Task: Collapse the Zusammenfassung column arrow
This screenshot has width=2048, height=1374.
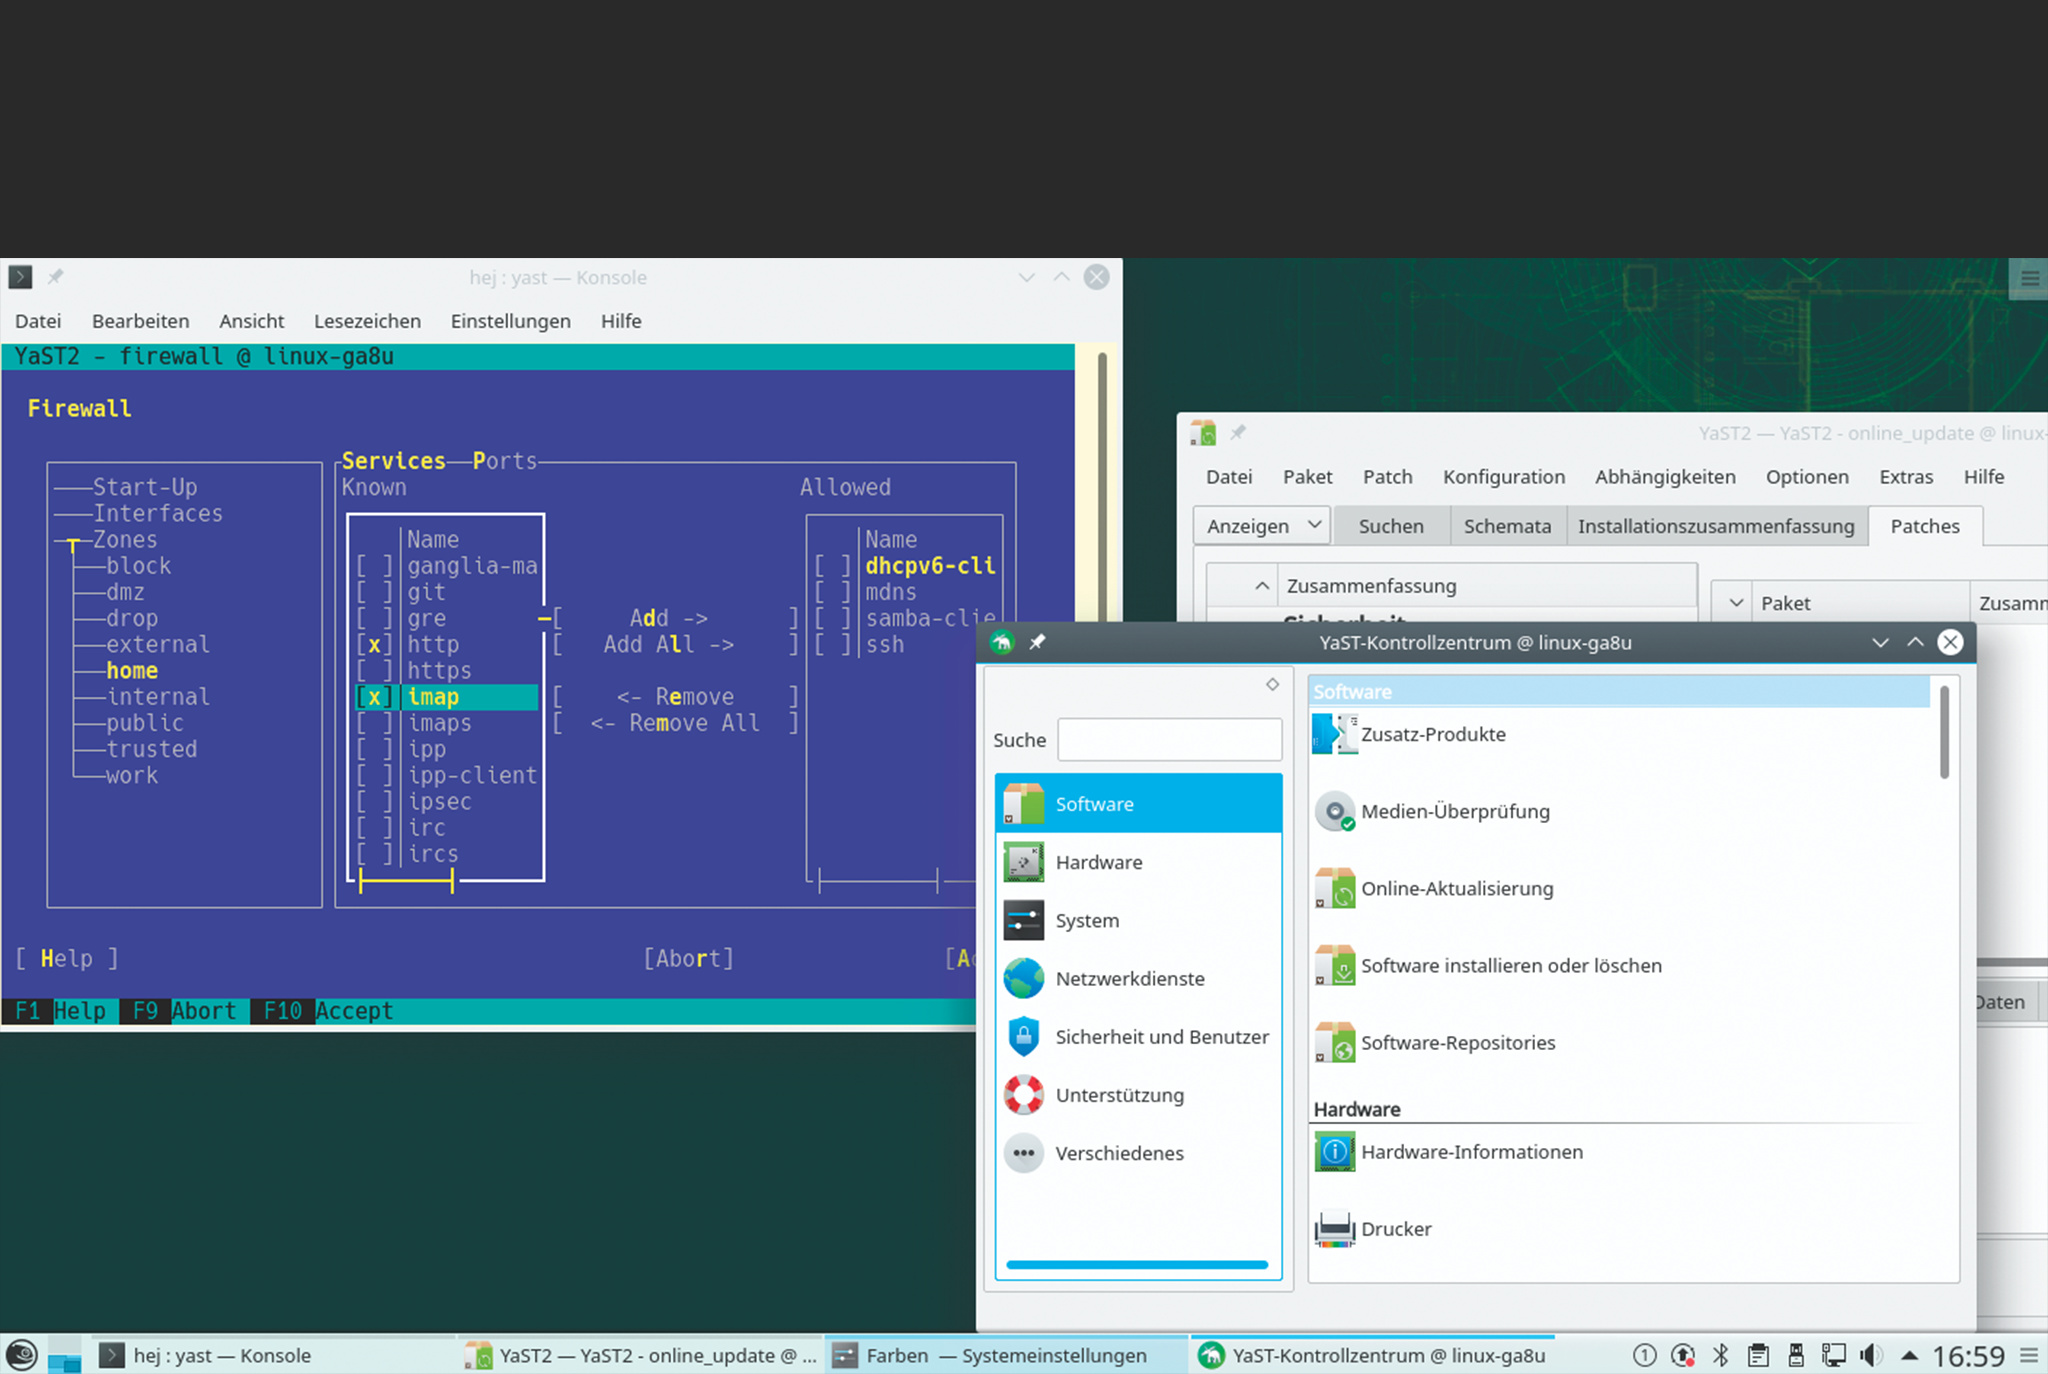Action: 1262,586
